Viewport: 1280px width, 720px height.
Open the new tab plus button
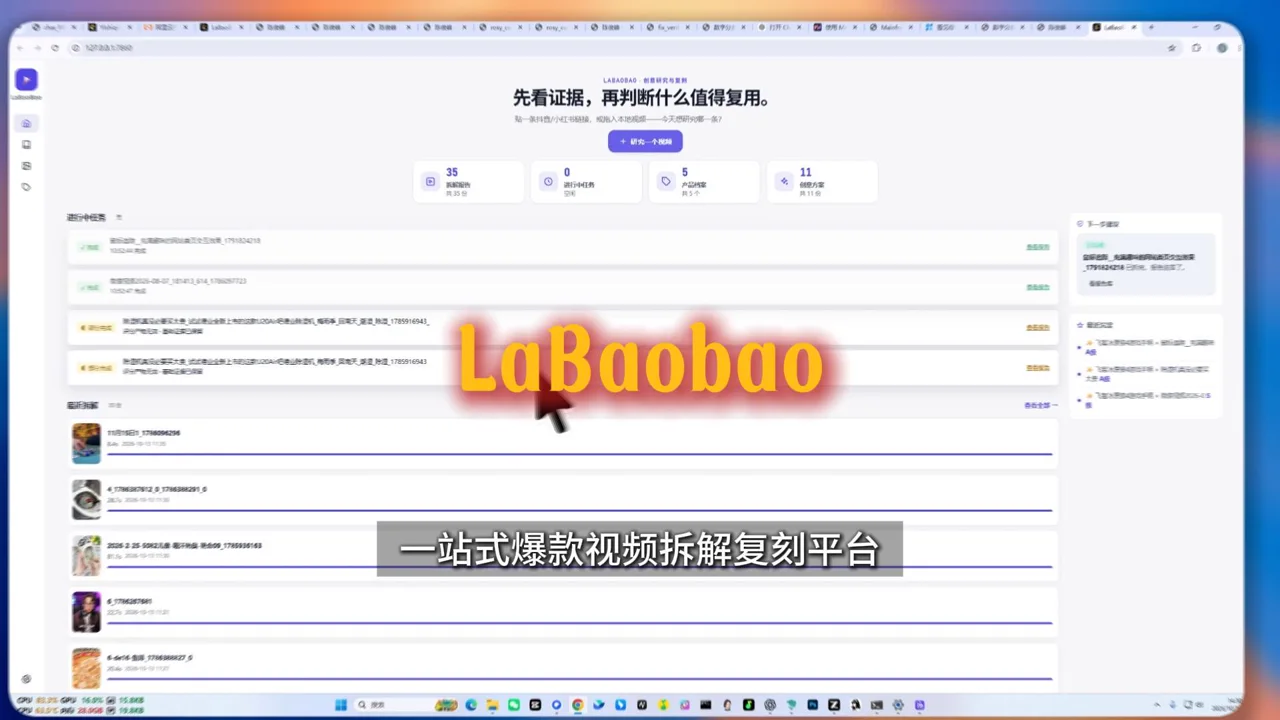pos(1151,27)
